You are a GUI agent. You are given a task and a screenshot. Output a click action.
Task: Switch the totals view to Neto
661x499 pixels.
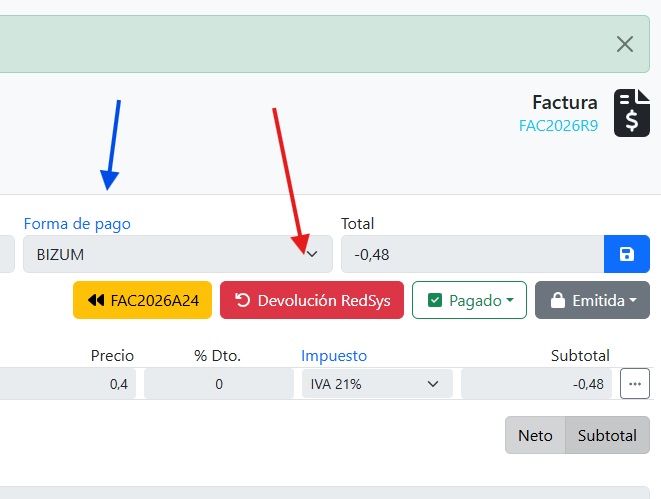click(x=535, y=435)
